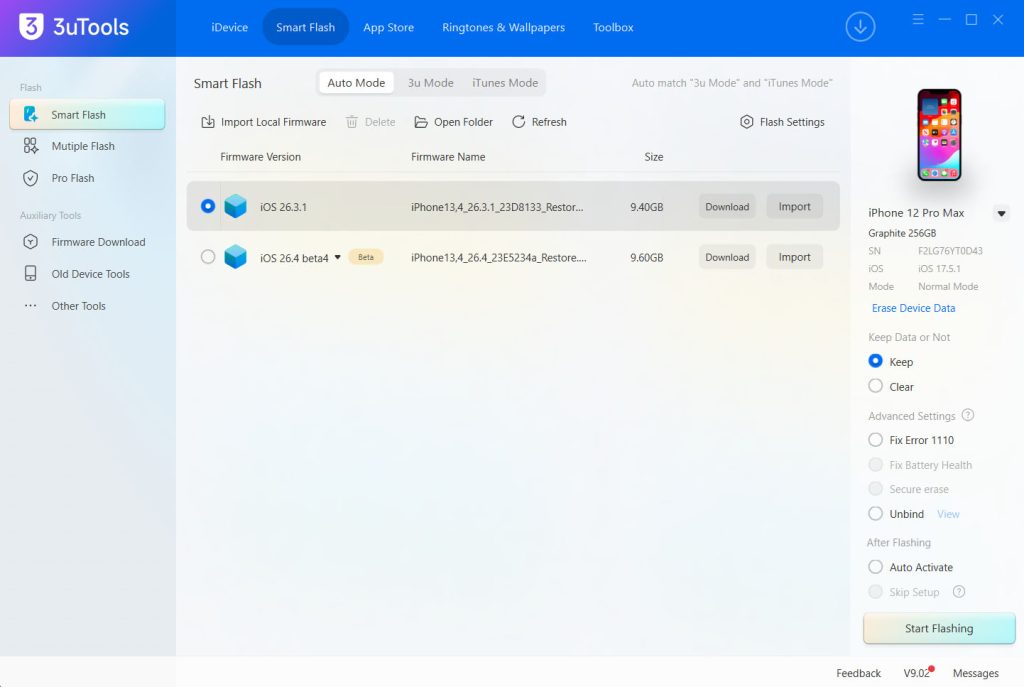Open the iPhone 12 Pro Max device dropdown
This screenshot has height=687, width=1024.
click(x=1001, y=213)
